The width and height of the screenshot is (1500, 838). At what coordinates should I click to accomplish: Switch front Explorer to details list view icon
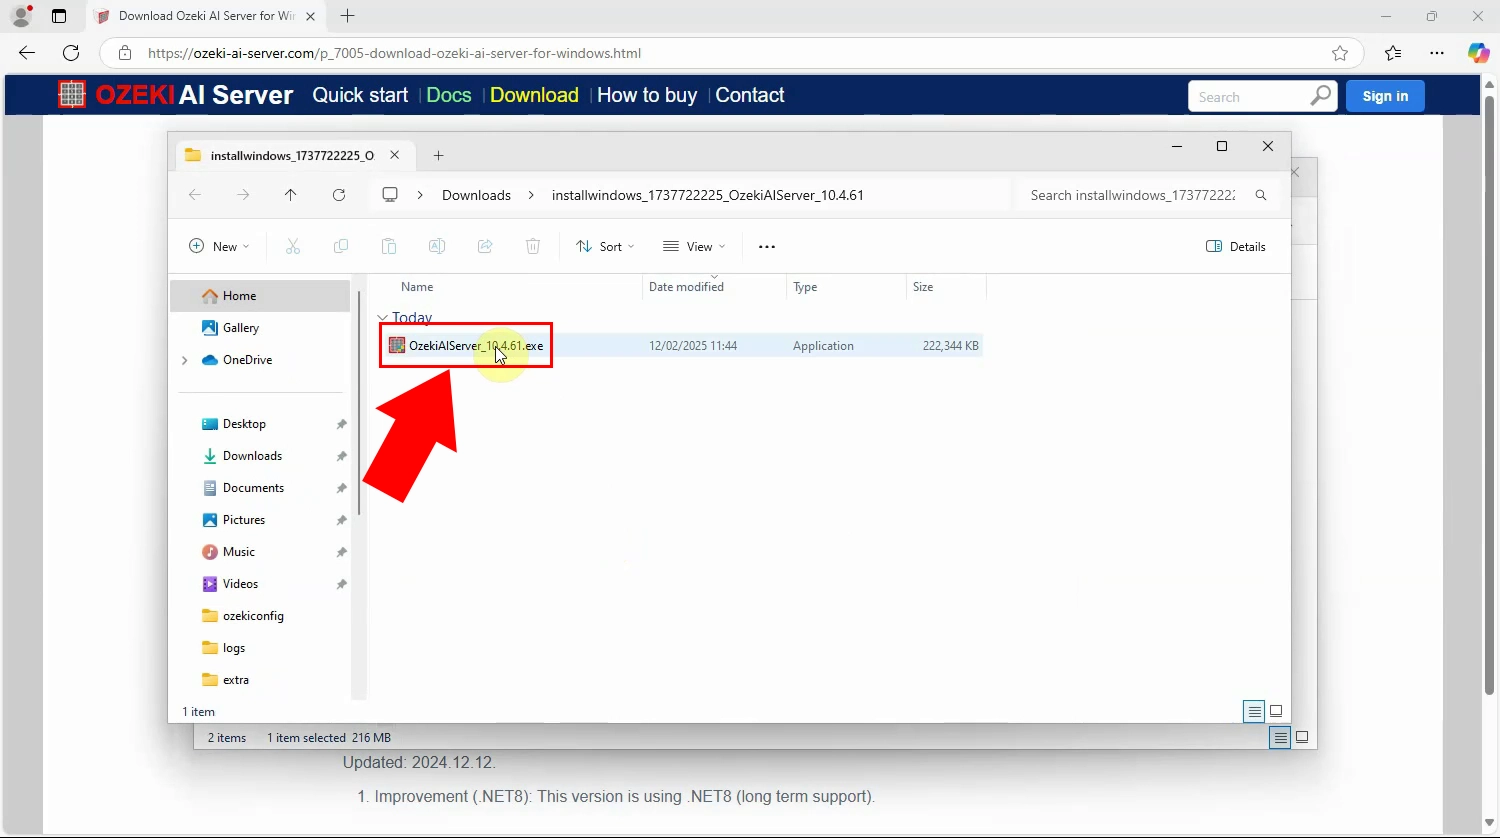pos(1254,711)
